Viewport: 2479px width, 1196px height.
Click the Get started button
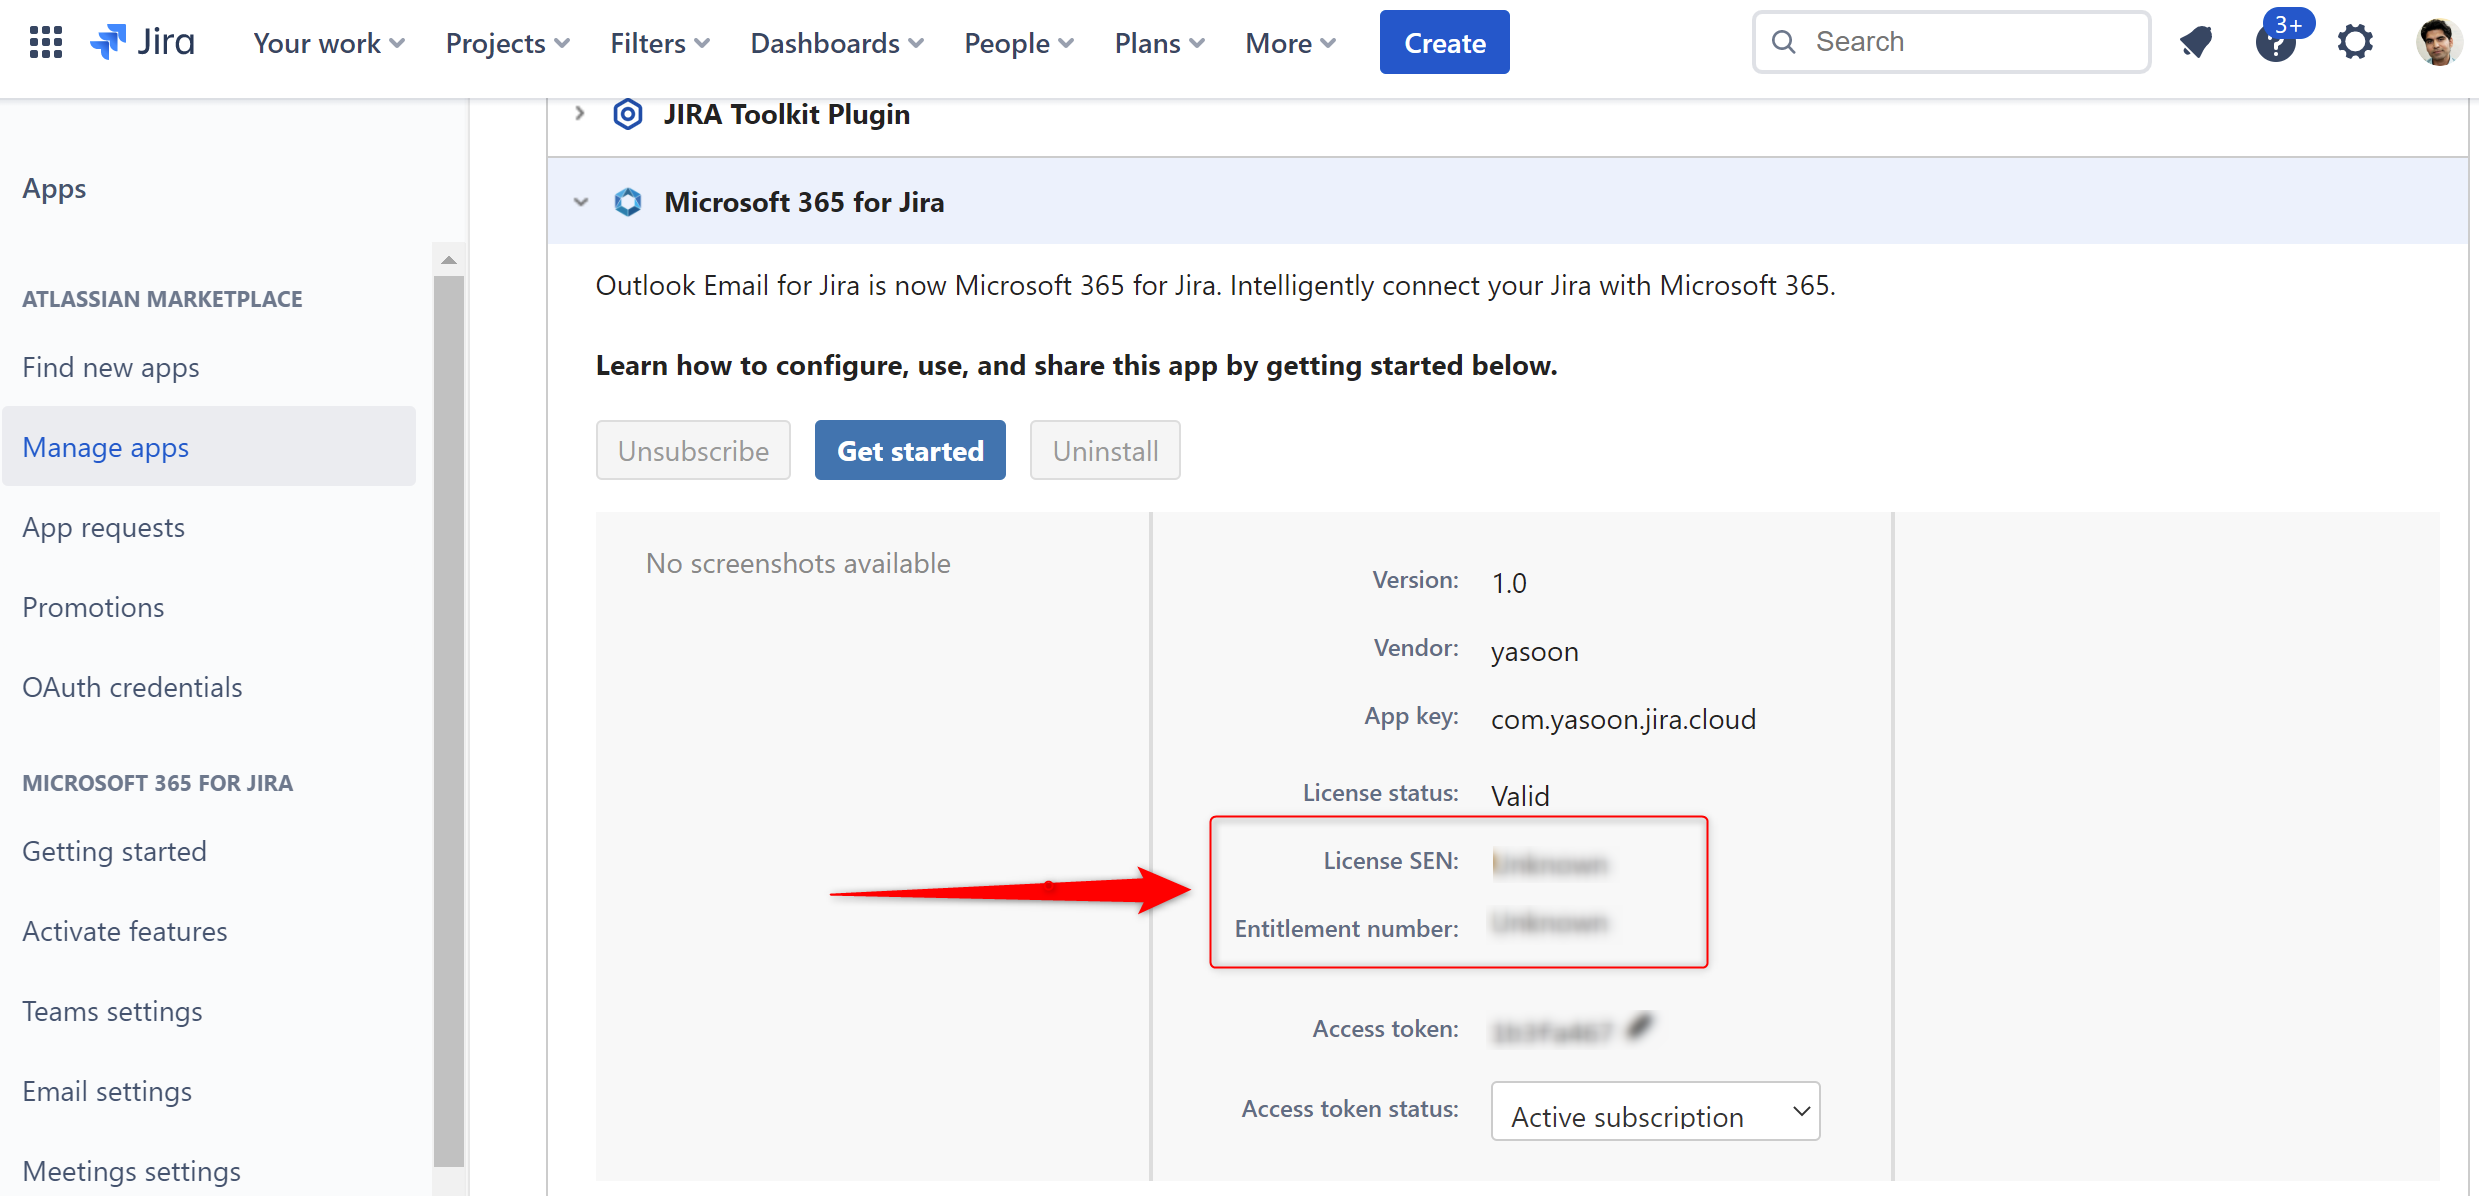click(910, 451)
